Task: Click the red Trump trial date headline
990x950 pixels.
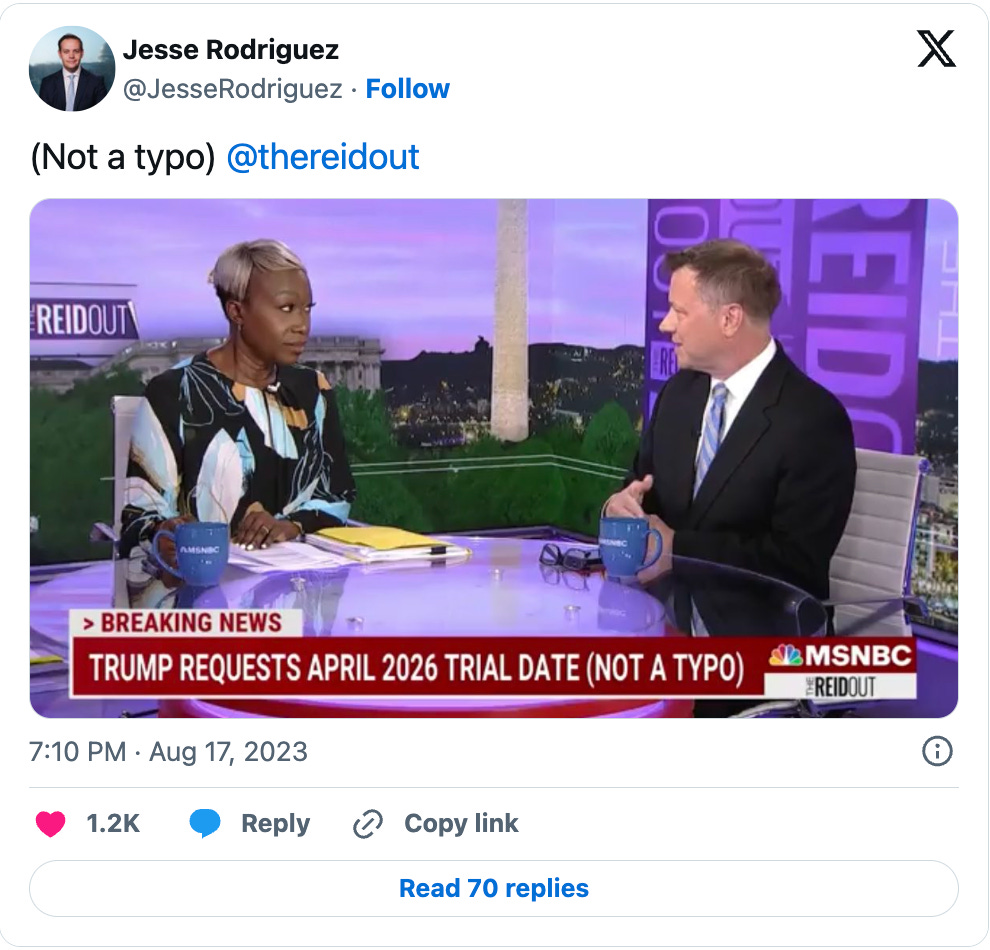Action: click(417, 668)
